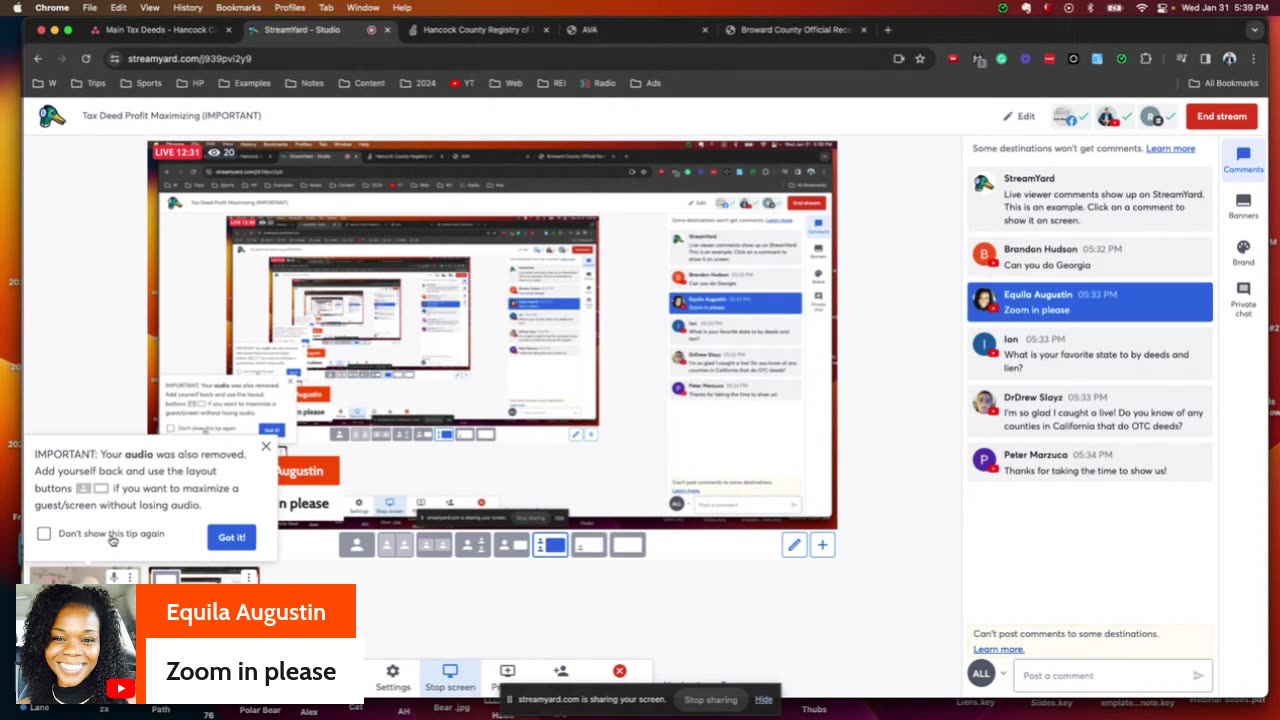Bookmark this page with the star
Screen dimensions: 1280x720
tap(920, 59)
